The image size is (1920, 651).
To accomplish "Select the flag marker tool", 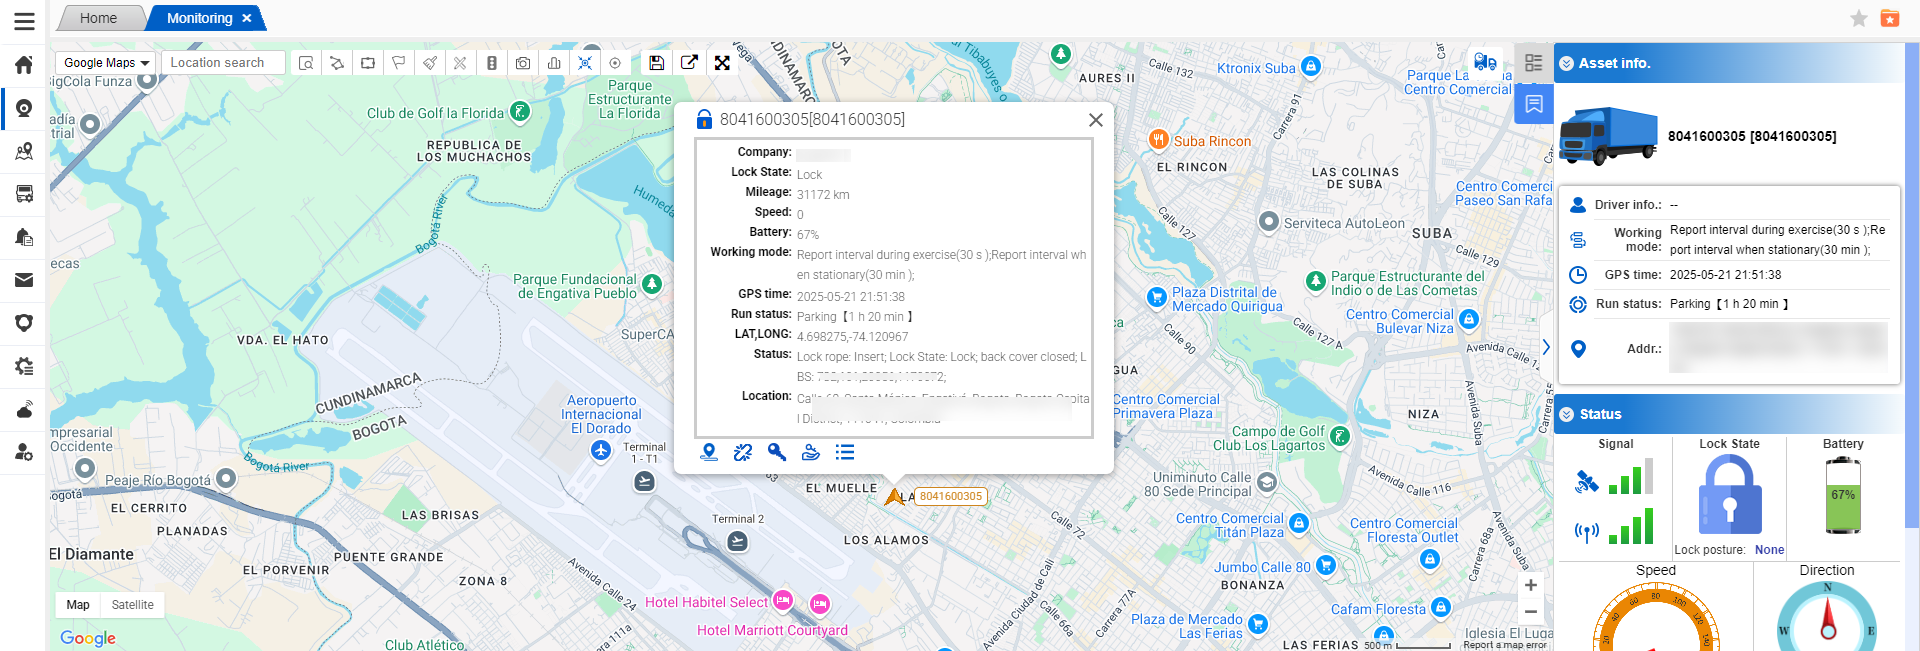I will [x=399, y=63].
